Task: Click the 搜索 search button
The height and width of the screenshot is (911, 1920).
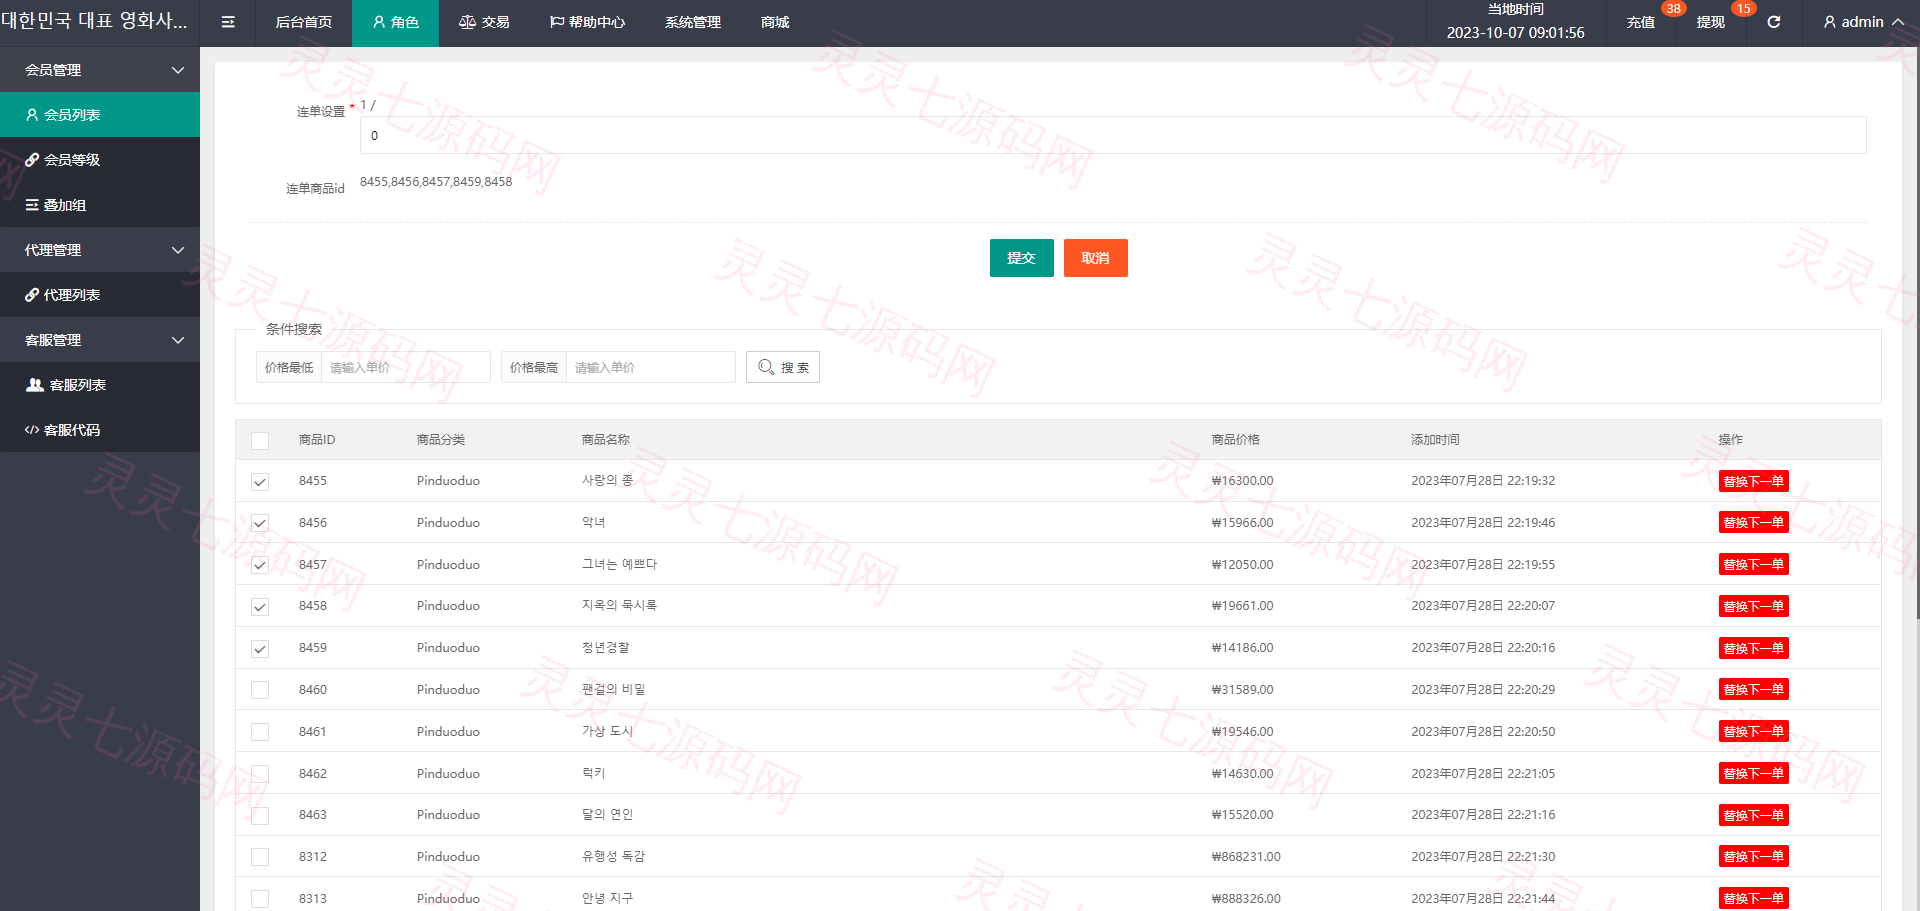Action: point(783,367)
